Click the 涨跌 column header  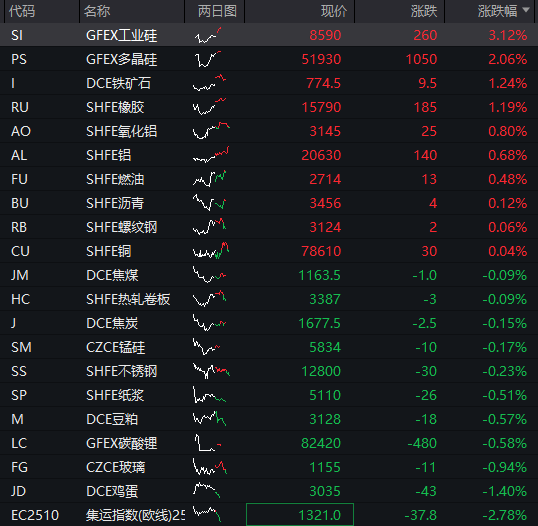click(424, 11)
